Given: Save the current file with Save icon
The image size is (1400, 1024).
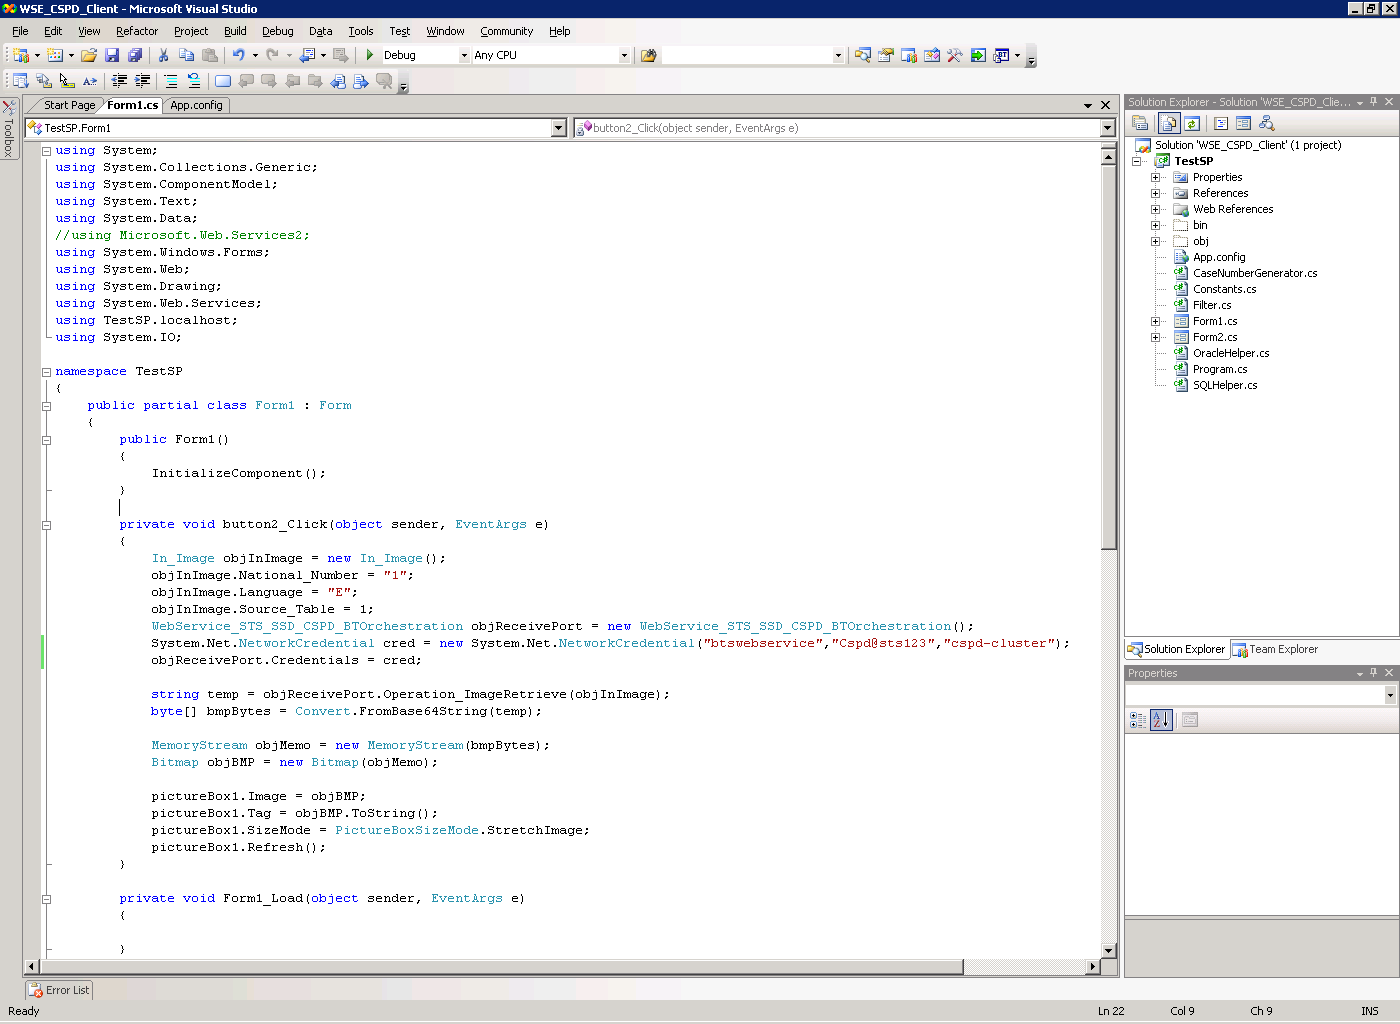Looking at the screenshot, I should coord(112,55).
